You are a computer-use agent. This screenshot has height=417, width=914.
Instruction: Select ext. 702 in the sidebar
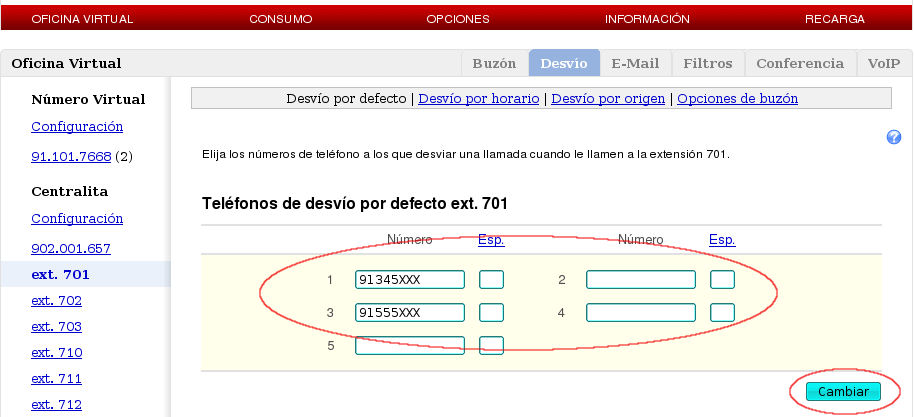[56, 300]
